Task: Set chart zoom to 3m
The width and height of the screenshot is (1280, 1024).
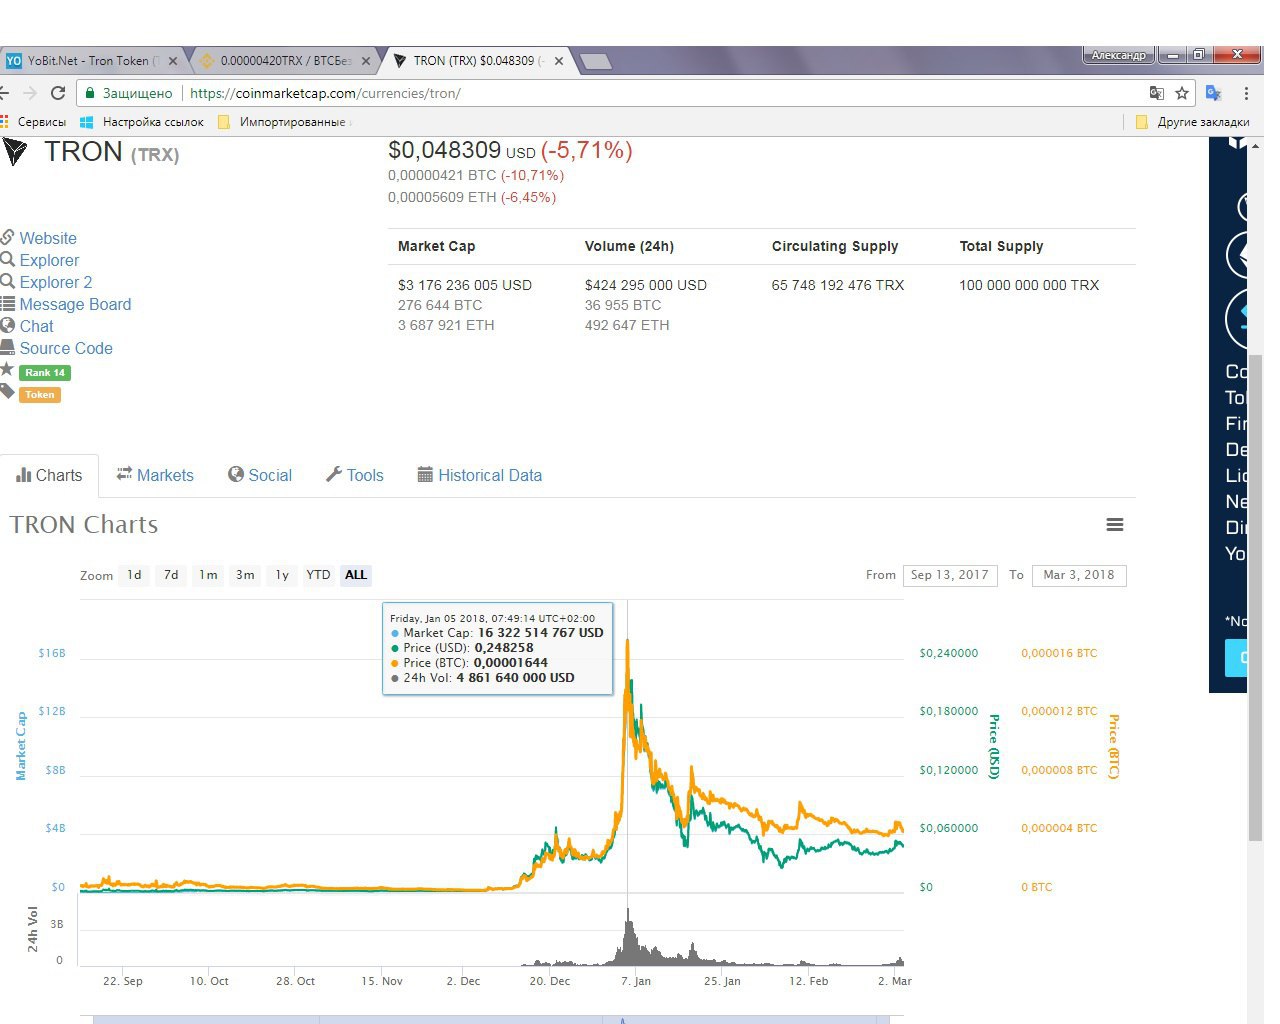Action: pyautogui.click(x=245, y=575)
